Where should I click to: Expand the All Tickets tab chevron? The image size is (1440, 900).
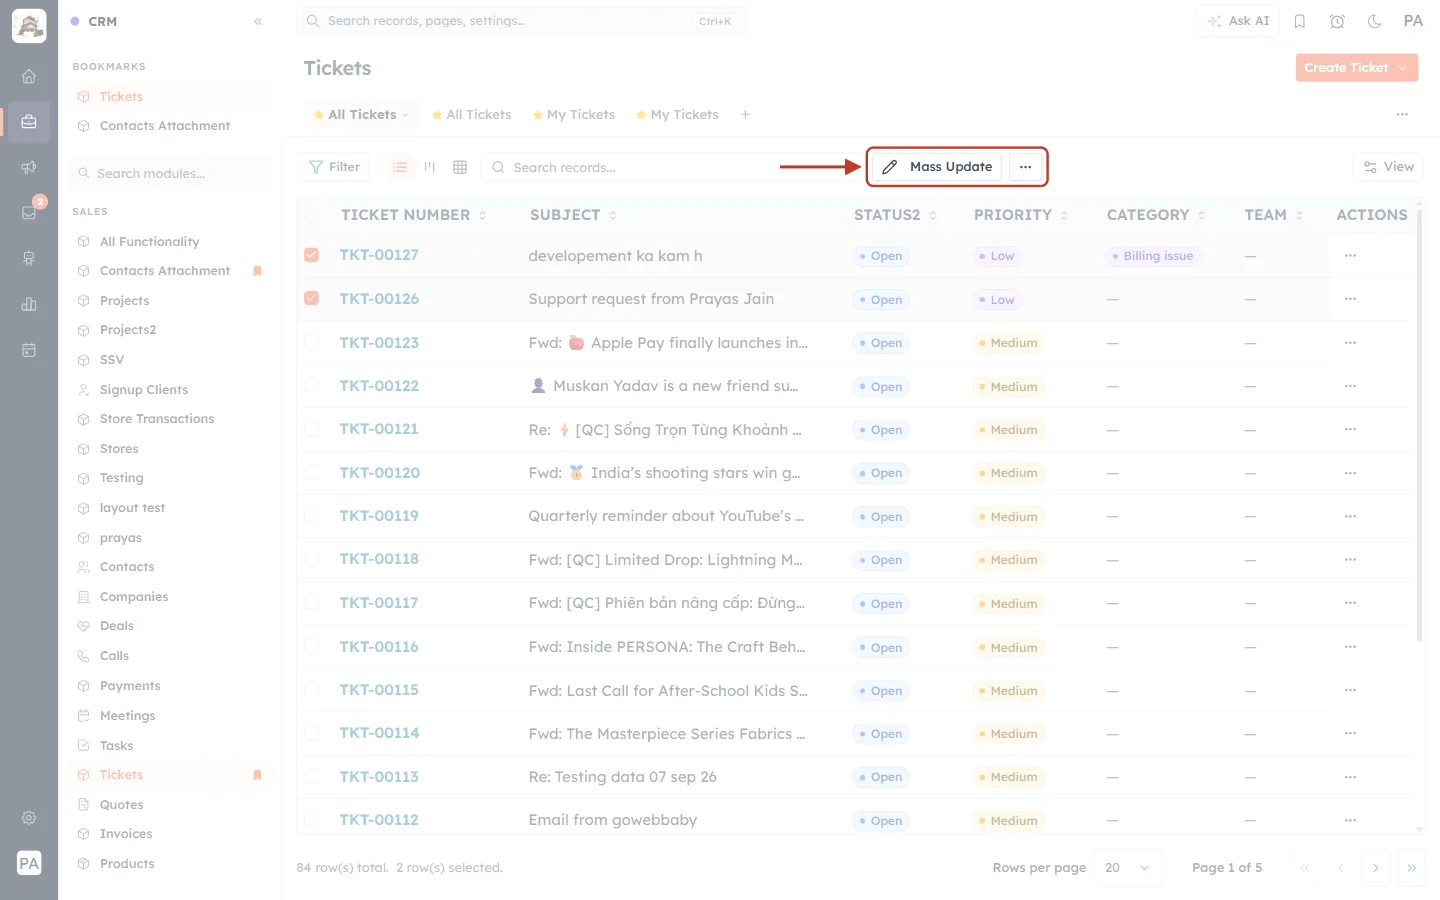[x=405, y=115]
